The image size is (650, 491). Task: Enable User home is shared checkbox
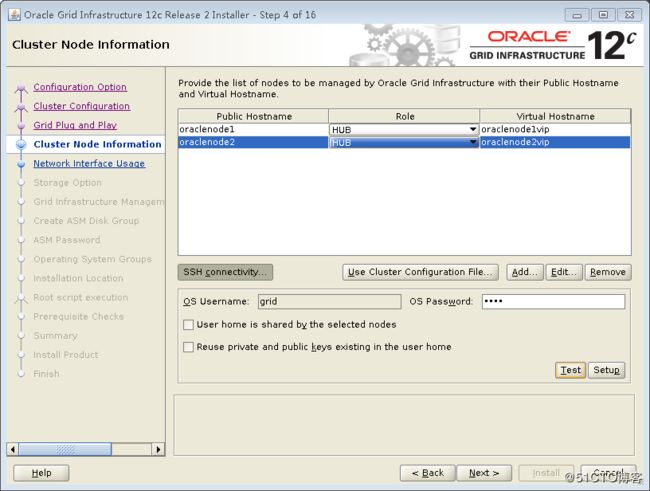tap(188, 324)
